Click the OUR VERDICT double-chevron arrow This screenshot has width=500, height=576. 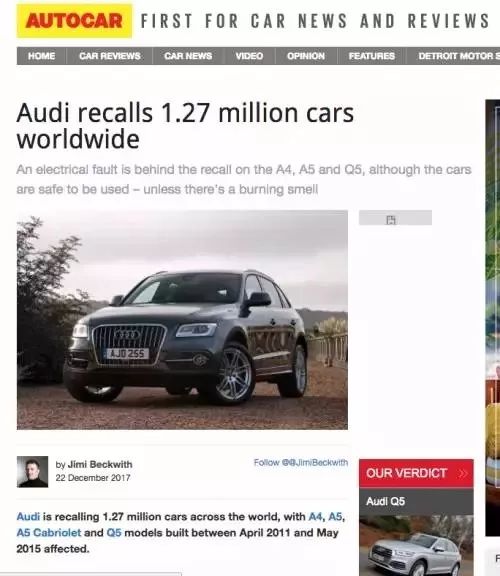point(463,473)
